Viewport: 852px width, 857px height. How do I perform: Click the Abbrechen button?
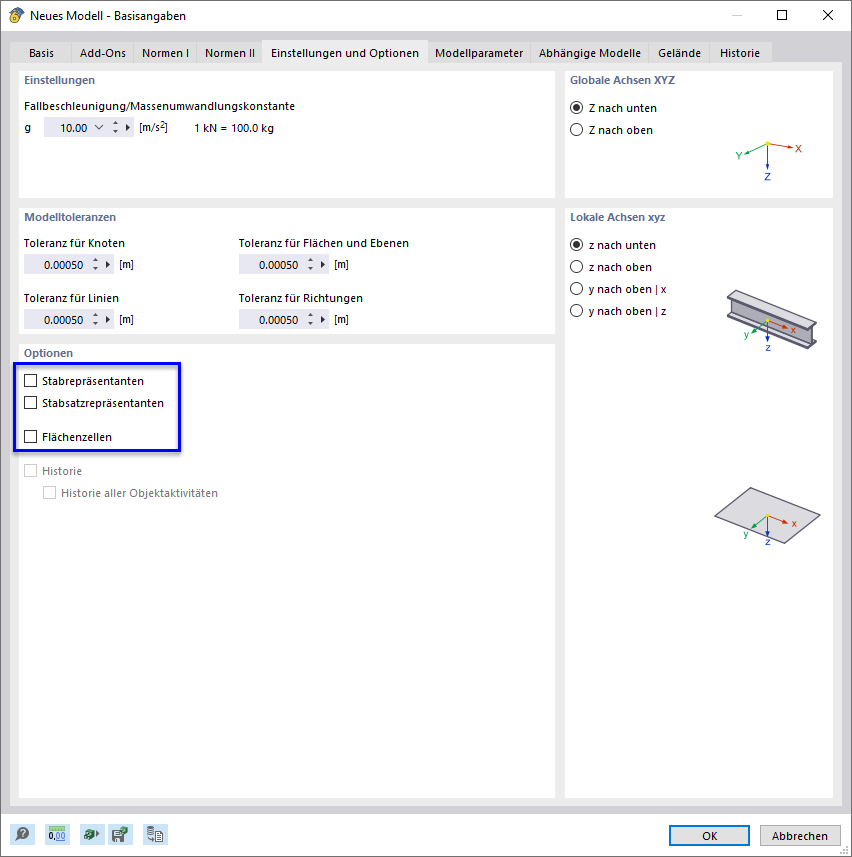(800, 836)
